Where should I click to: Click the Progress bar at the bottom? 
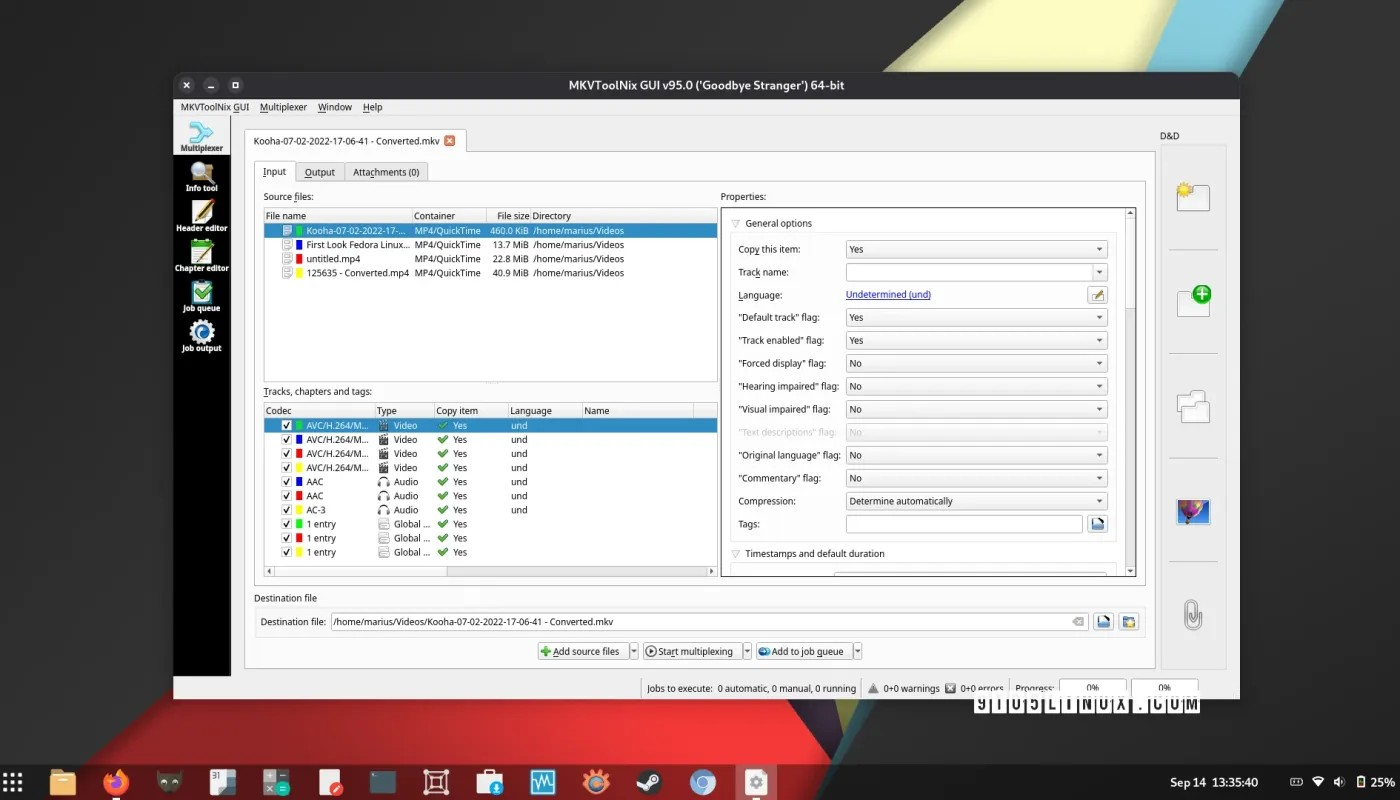(1092, 688)
